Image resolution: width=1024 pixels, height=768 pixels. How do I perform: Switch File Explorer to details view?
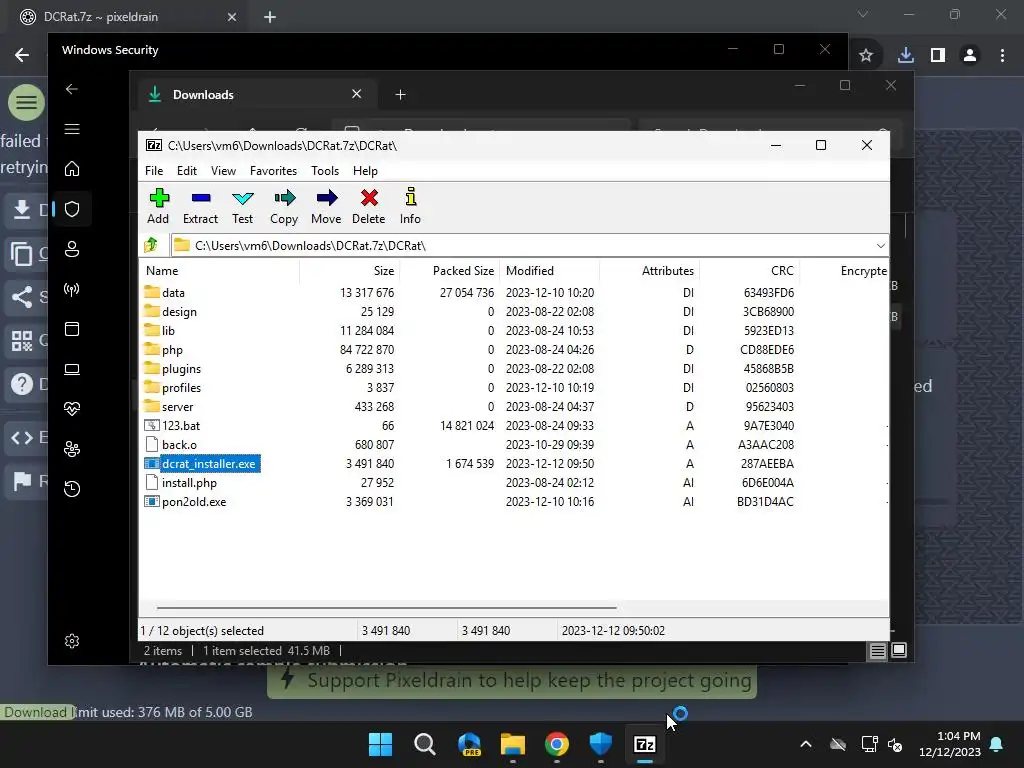click(878, 650)
